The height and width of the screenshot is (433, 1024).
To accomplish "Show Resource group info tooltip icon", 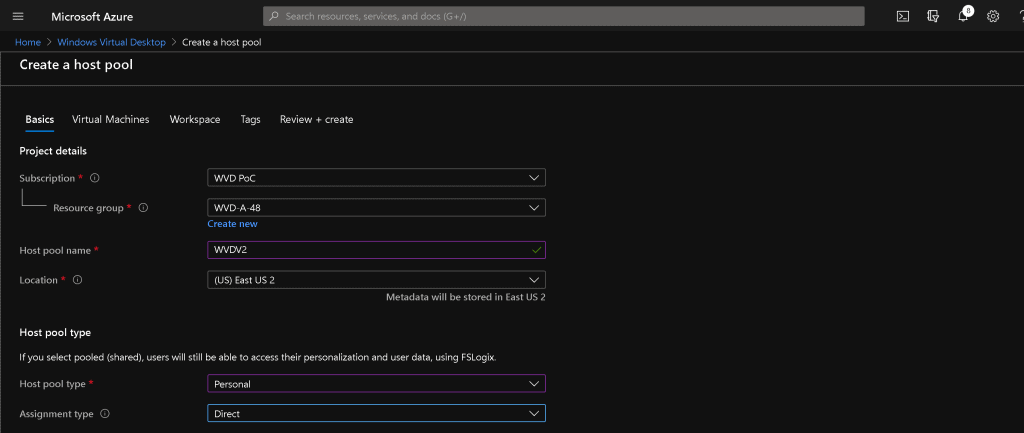I will 144,208.
